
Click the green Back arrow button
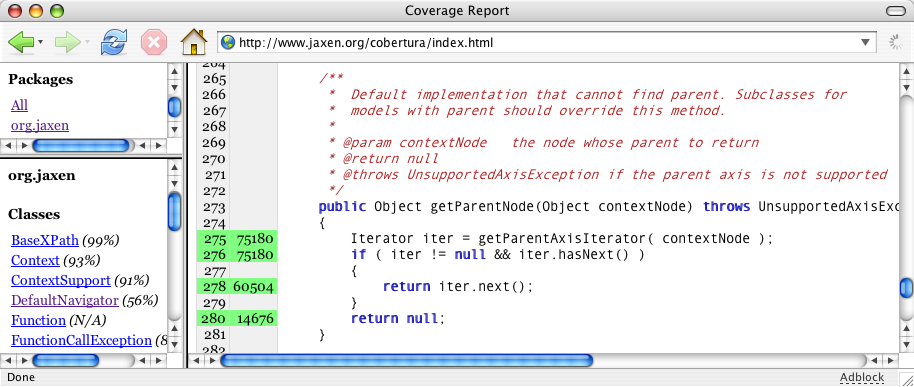tap(21, 43)
